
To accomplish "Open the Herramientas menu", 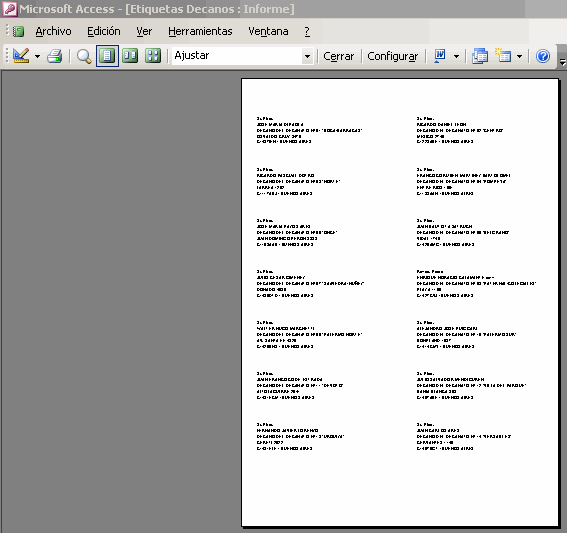I will (200, 31).
